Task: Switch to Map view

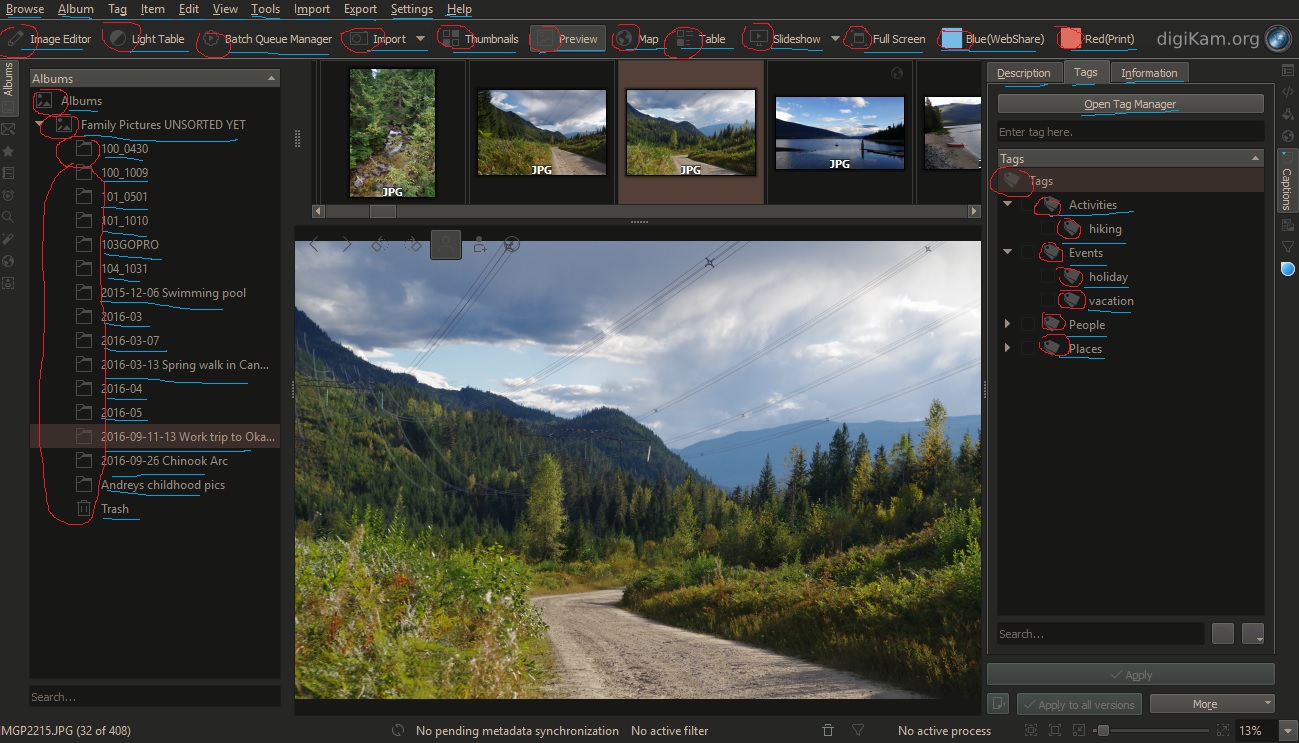Action: pos(638,39)
